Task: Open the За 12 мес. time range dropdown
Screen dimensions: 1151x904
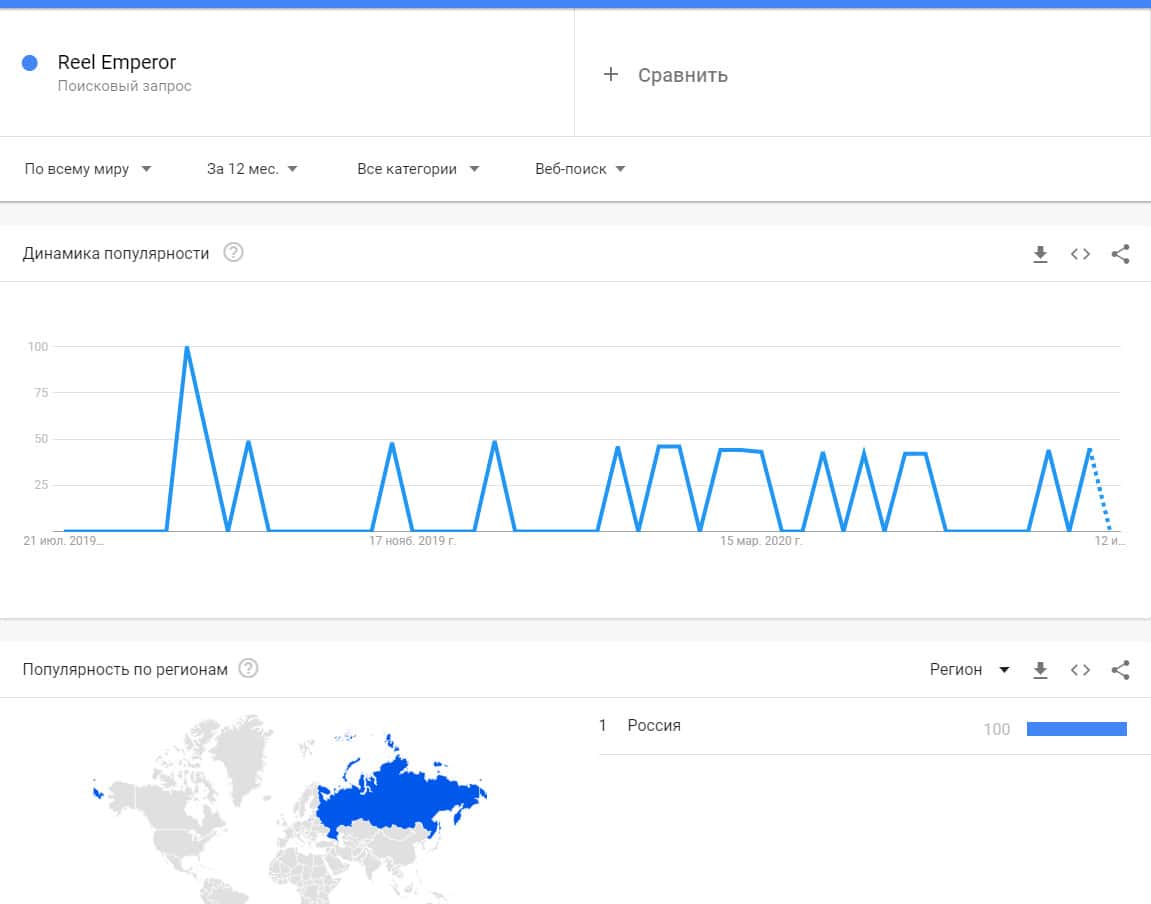Action: coord(252,169)
